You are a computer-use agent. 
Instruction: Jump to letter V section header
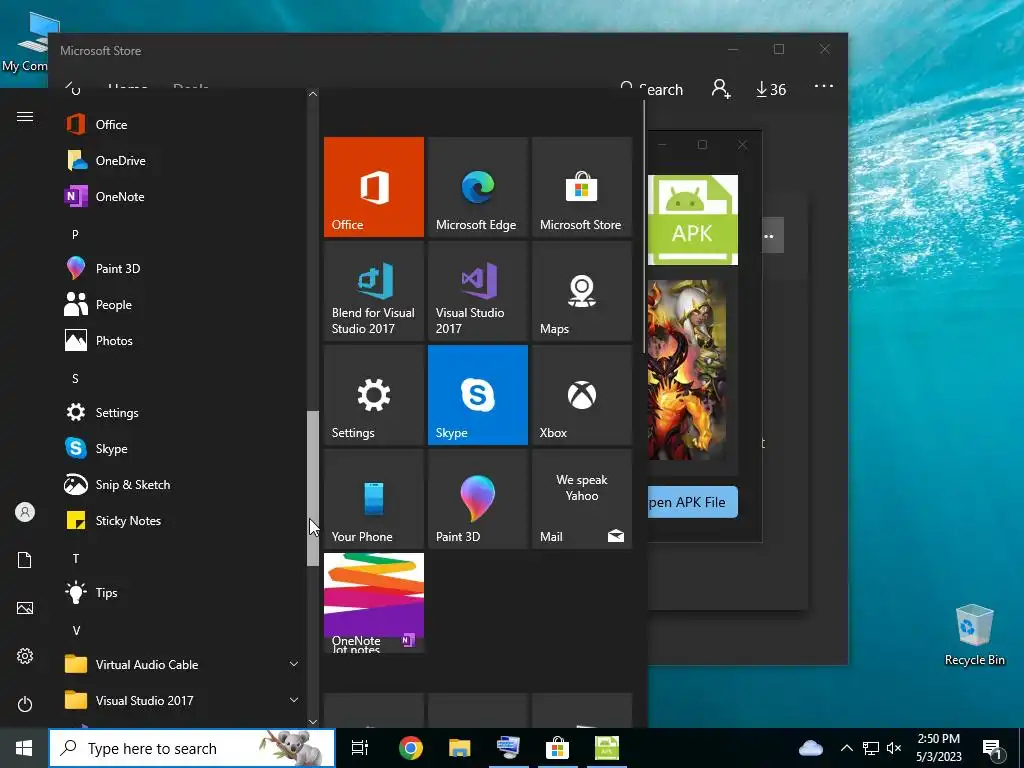(x=76, y=630)
